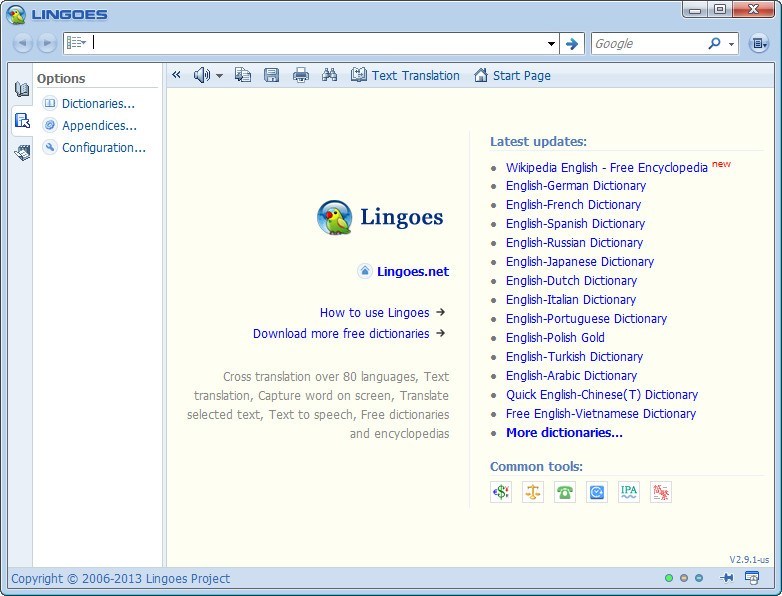
Task: Open English-German Dictionary link
Action: pos(576,186)
